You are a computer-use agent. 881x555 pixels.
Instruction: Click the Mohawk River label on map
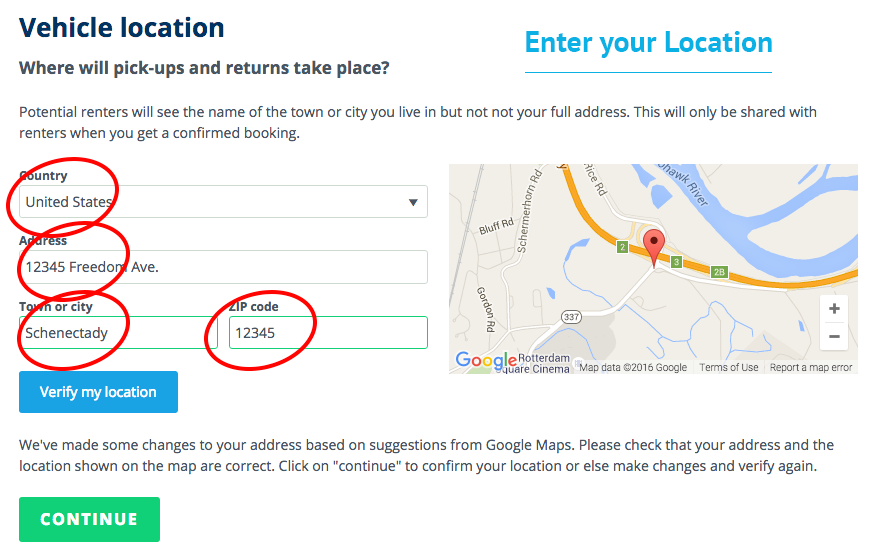[x=683, y=183]
